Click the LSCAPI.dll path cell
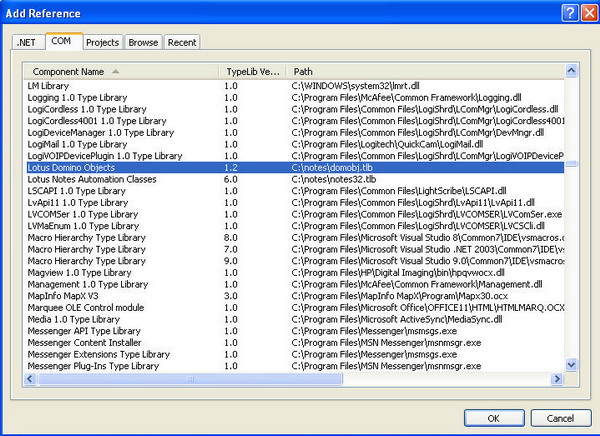 tap(399, 191)
